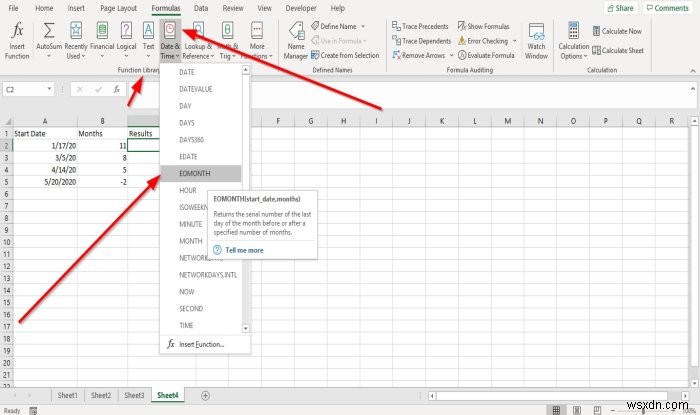Switch to the Review tab

(233, 8)
